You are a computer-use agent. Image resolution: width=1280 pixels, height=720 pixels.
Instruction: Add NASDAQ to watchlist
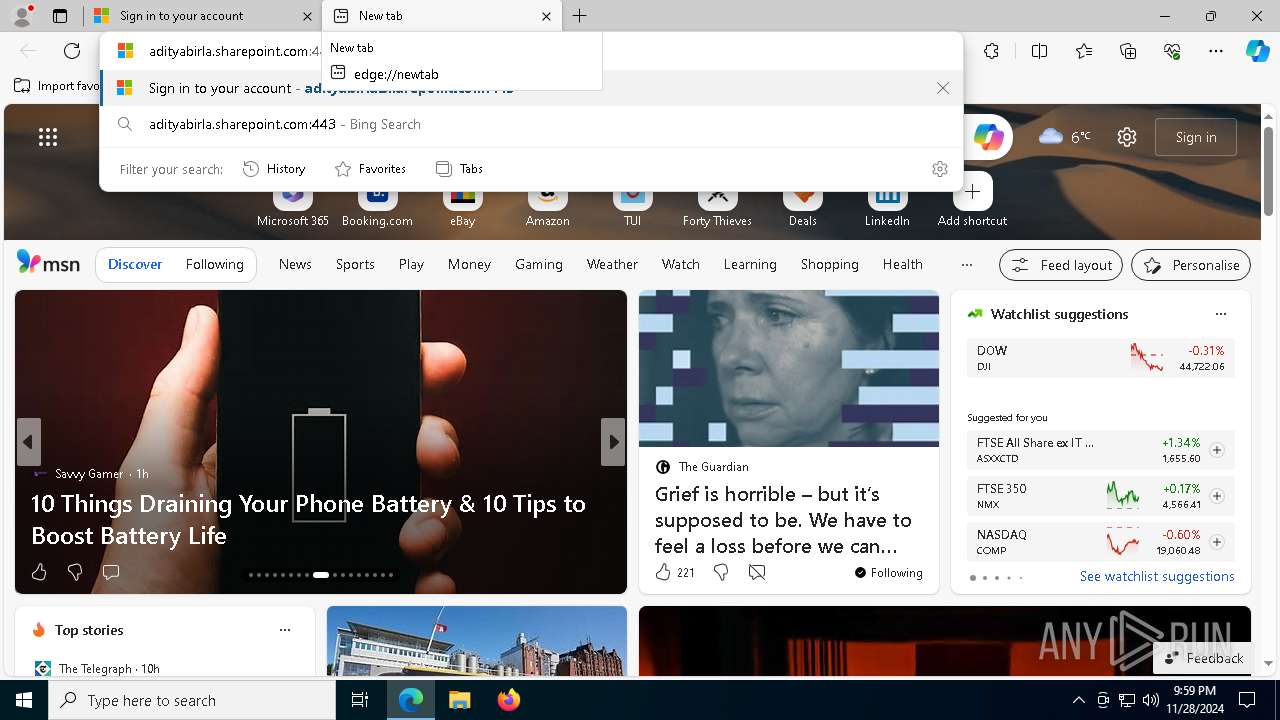[1217, 542]
